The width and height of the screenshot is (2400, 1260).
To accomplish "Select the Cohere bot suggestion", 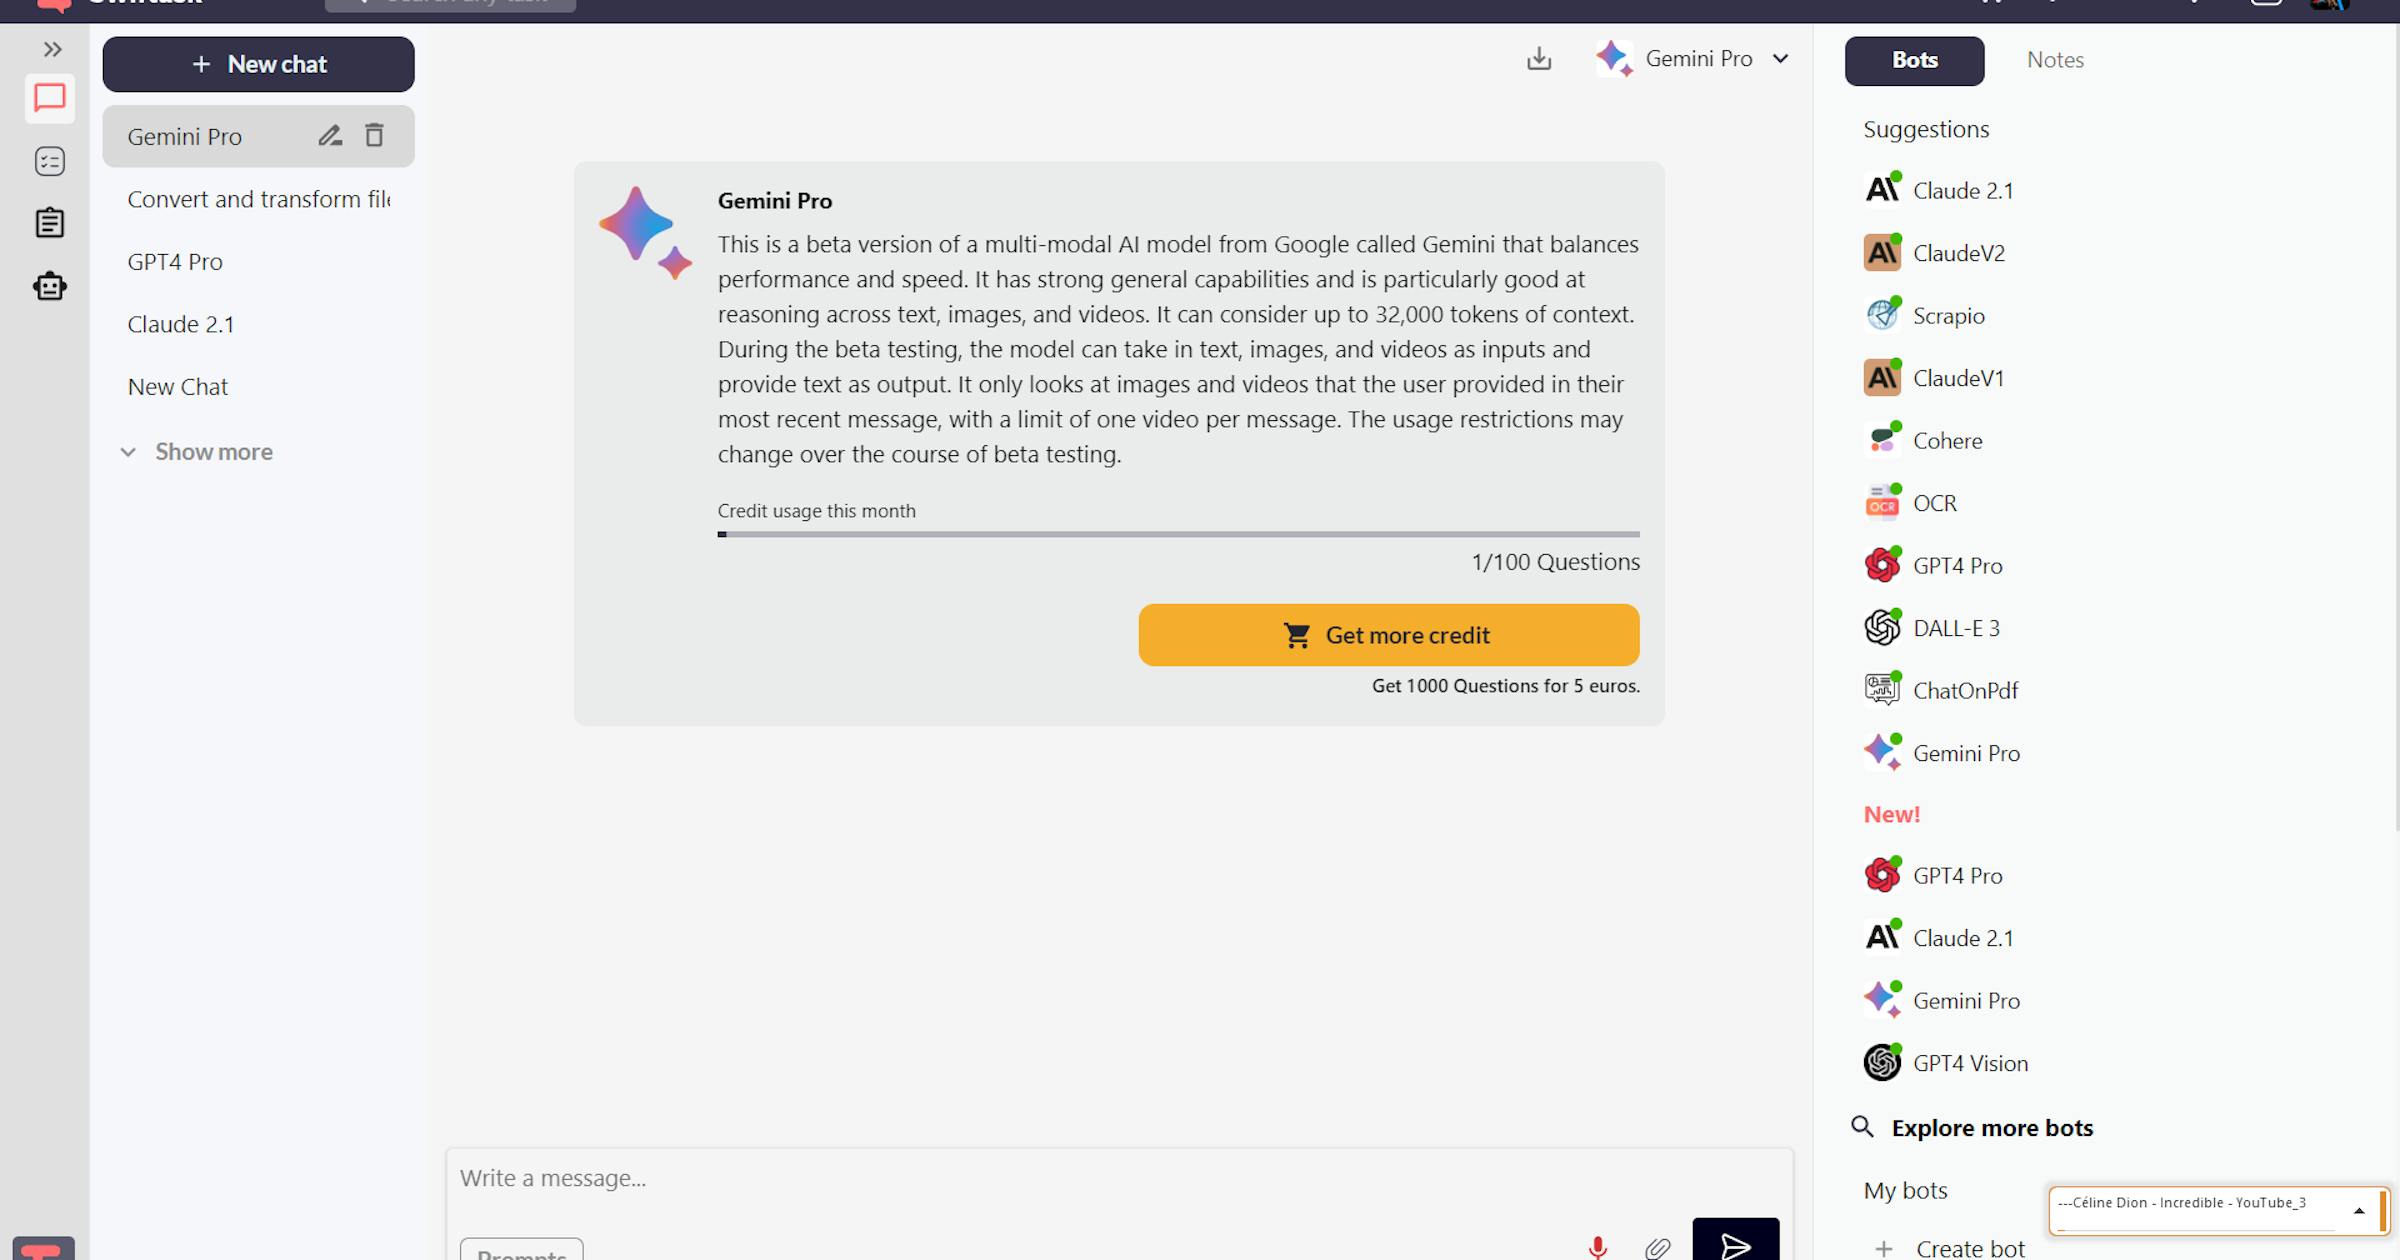I will 1947,440.
